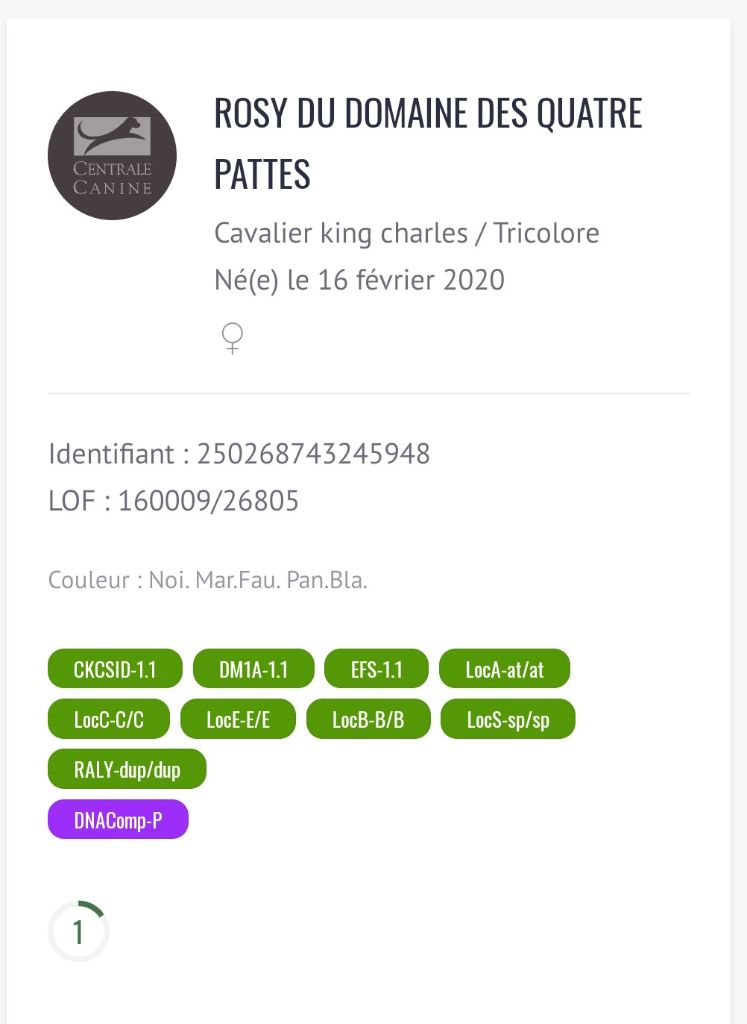The width and height of the screenshot is (747, 1024).
Task: Click the Tricolore coat color text
Action: [547, 233]
